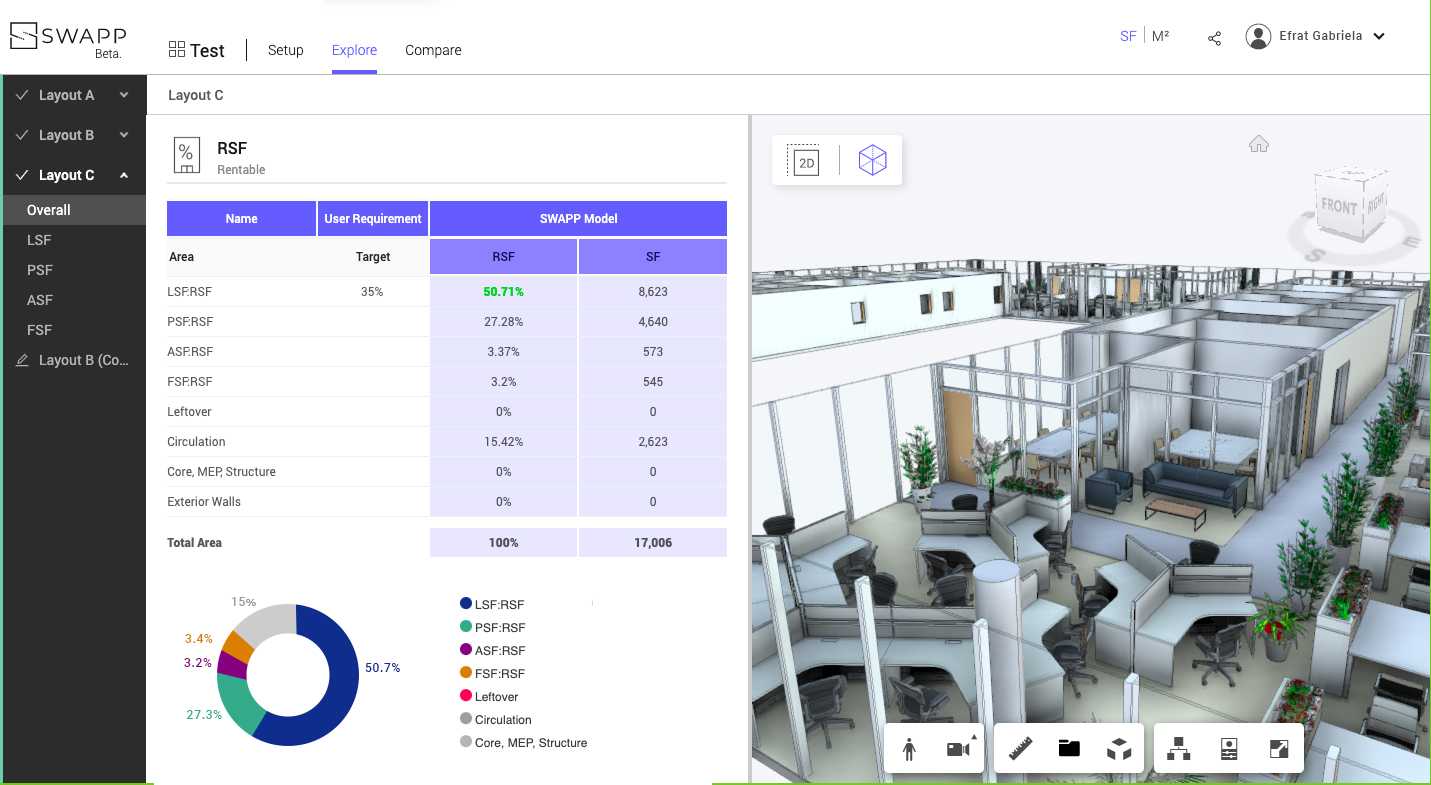1431x785 pixels.
Task: Activate the first-person walk tool
Action: (909, 749)
